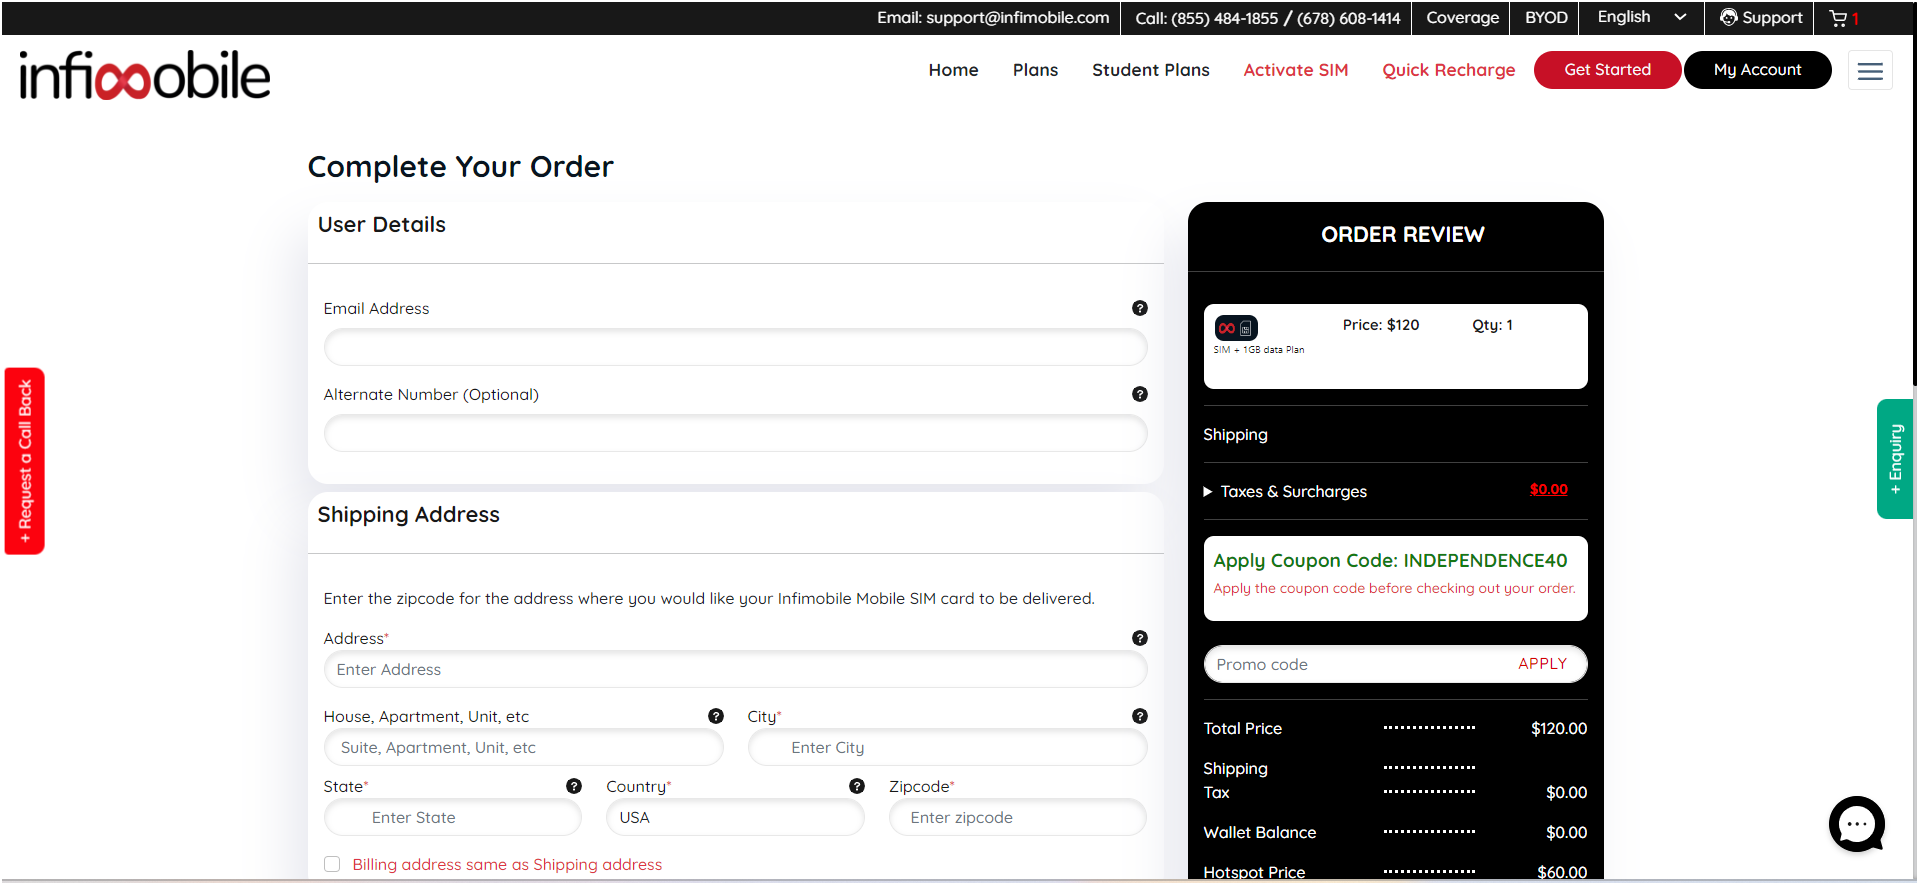
Task: Open the BYOD link
Action: click(x=1546, y=18)
